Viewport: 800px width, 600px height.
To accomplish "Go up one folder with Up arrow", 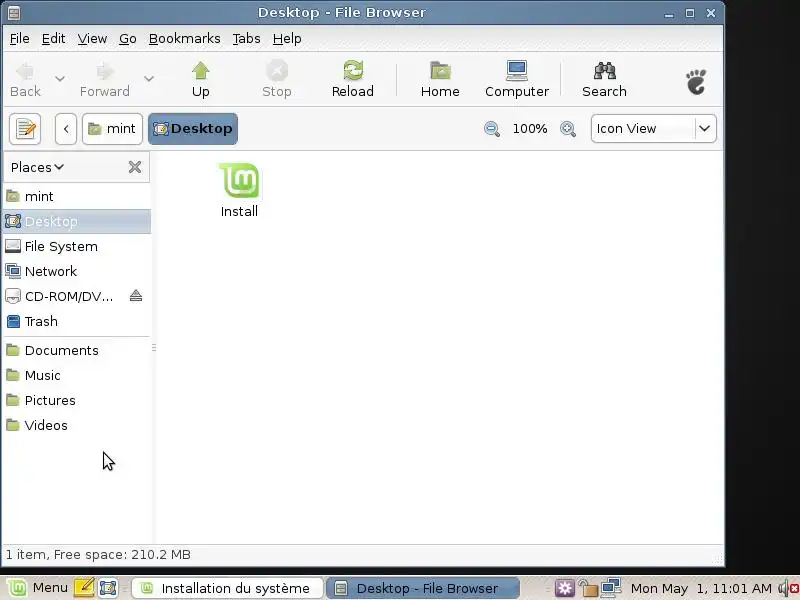I will pyautogui.click(x=201, y=79).
